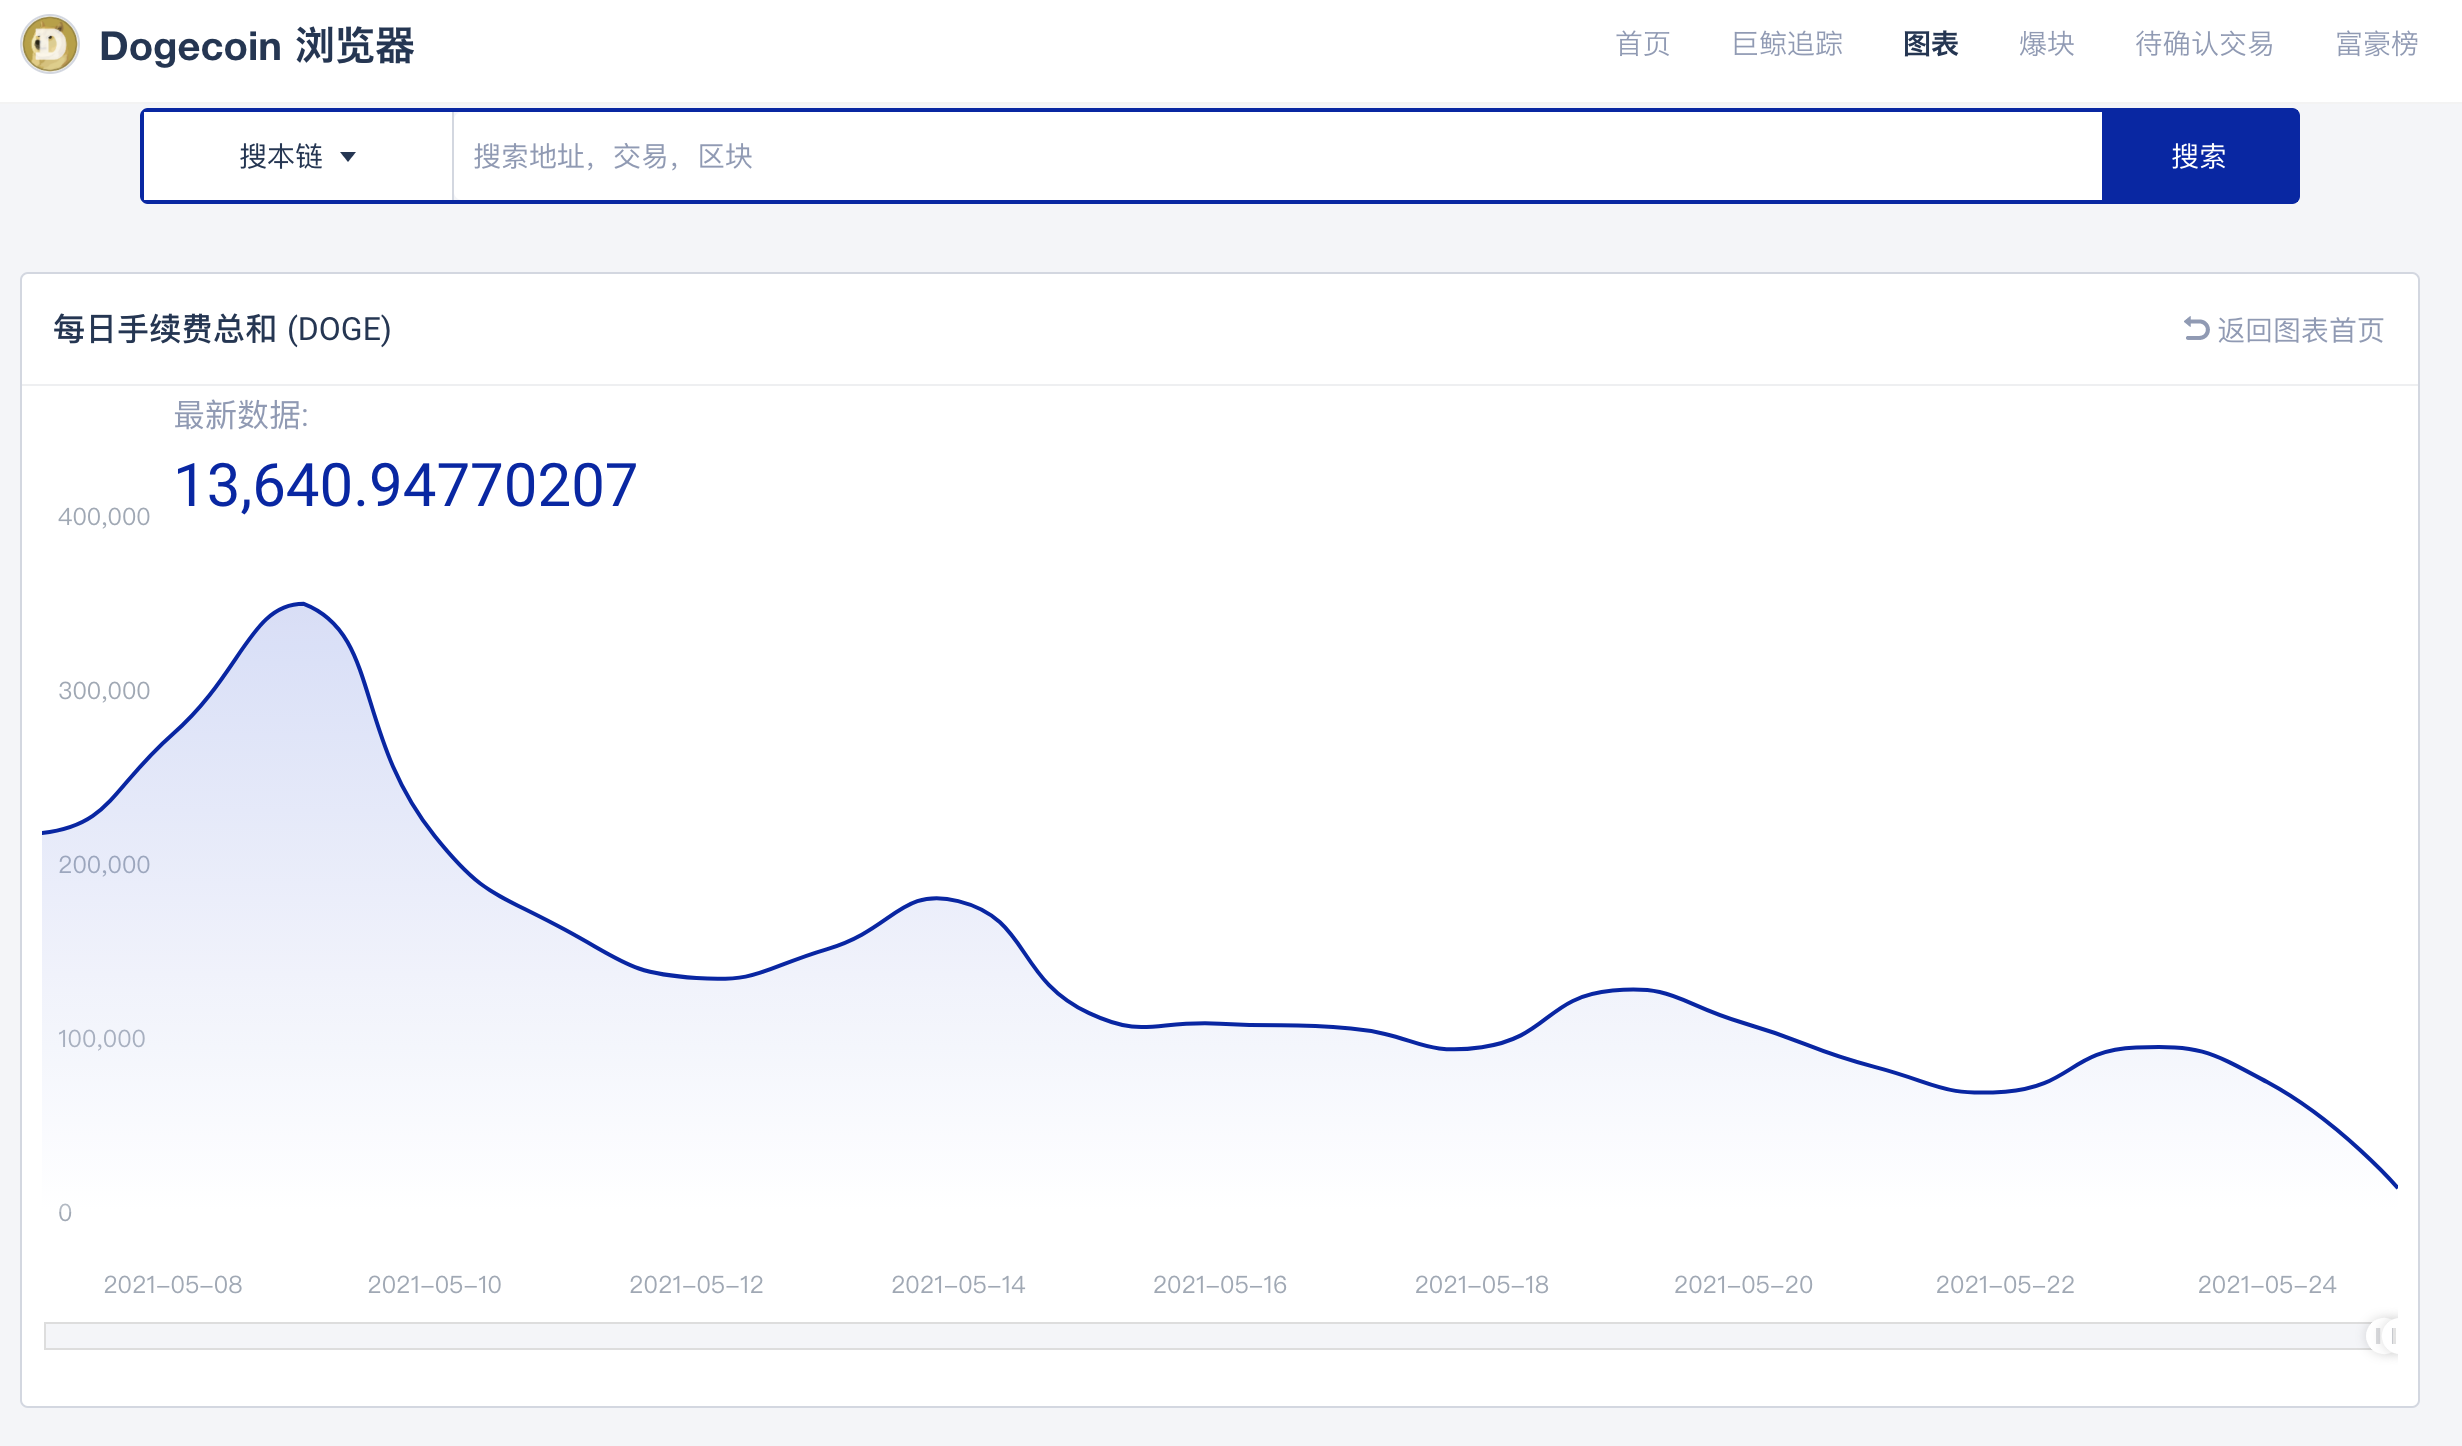
Task: Go to 待确认交易 page
Action: (2204, 44)
